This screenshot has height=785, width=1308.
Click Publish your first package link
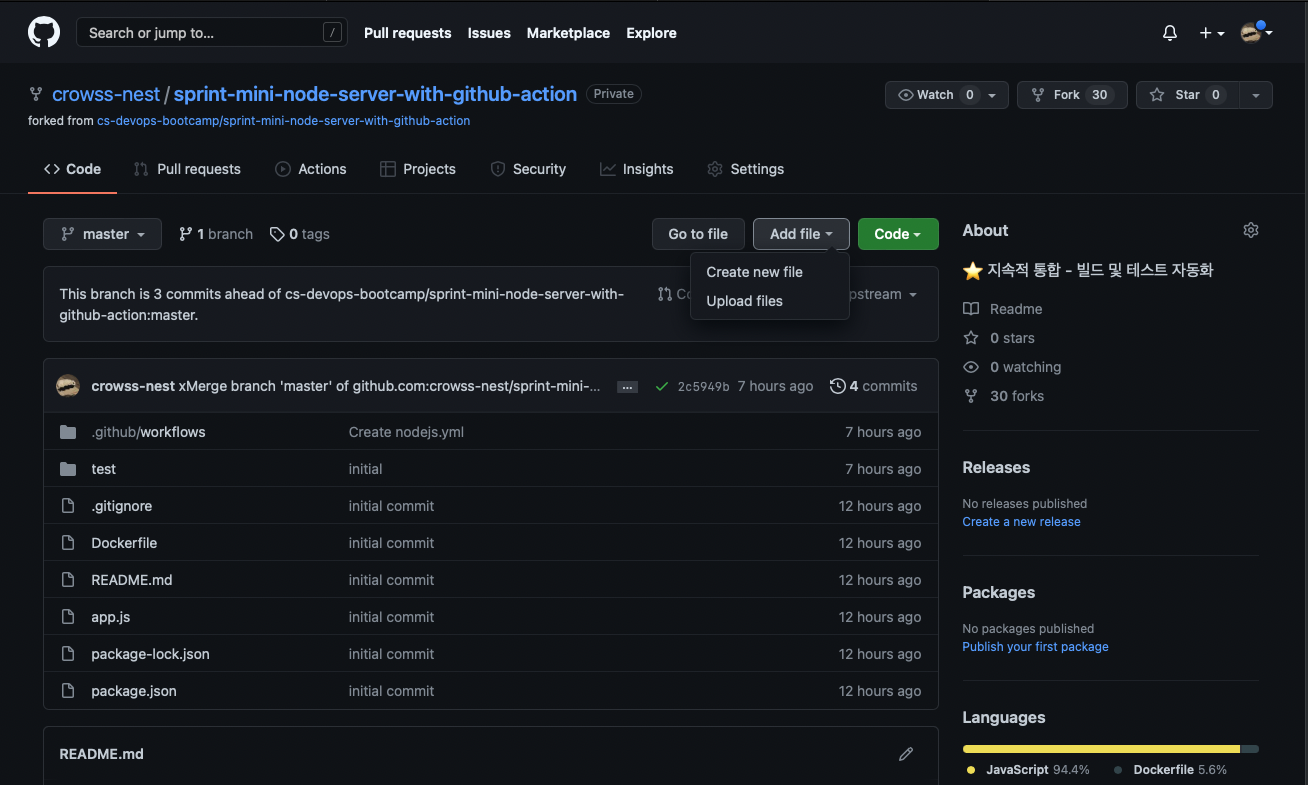tap(1035, 647)
